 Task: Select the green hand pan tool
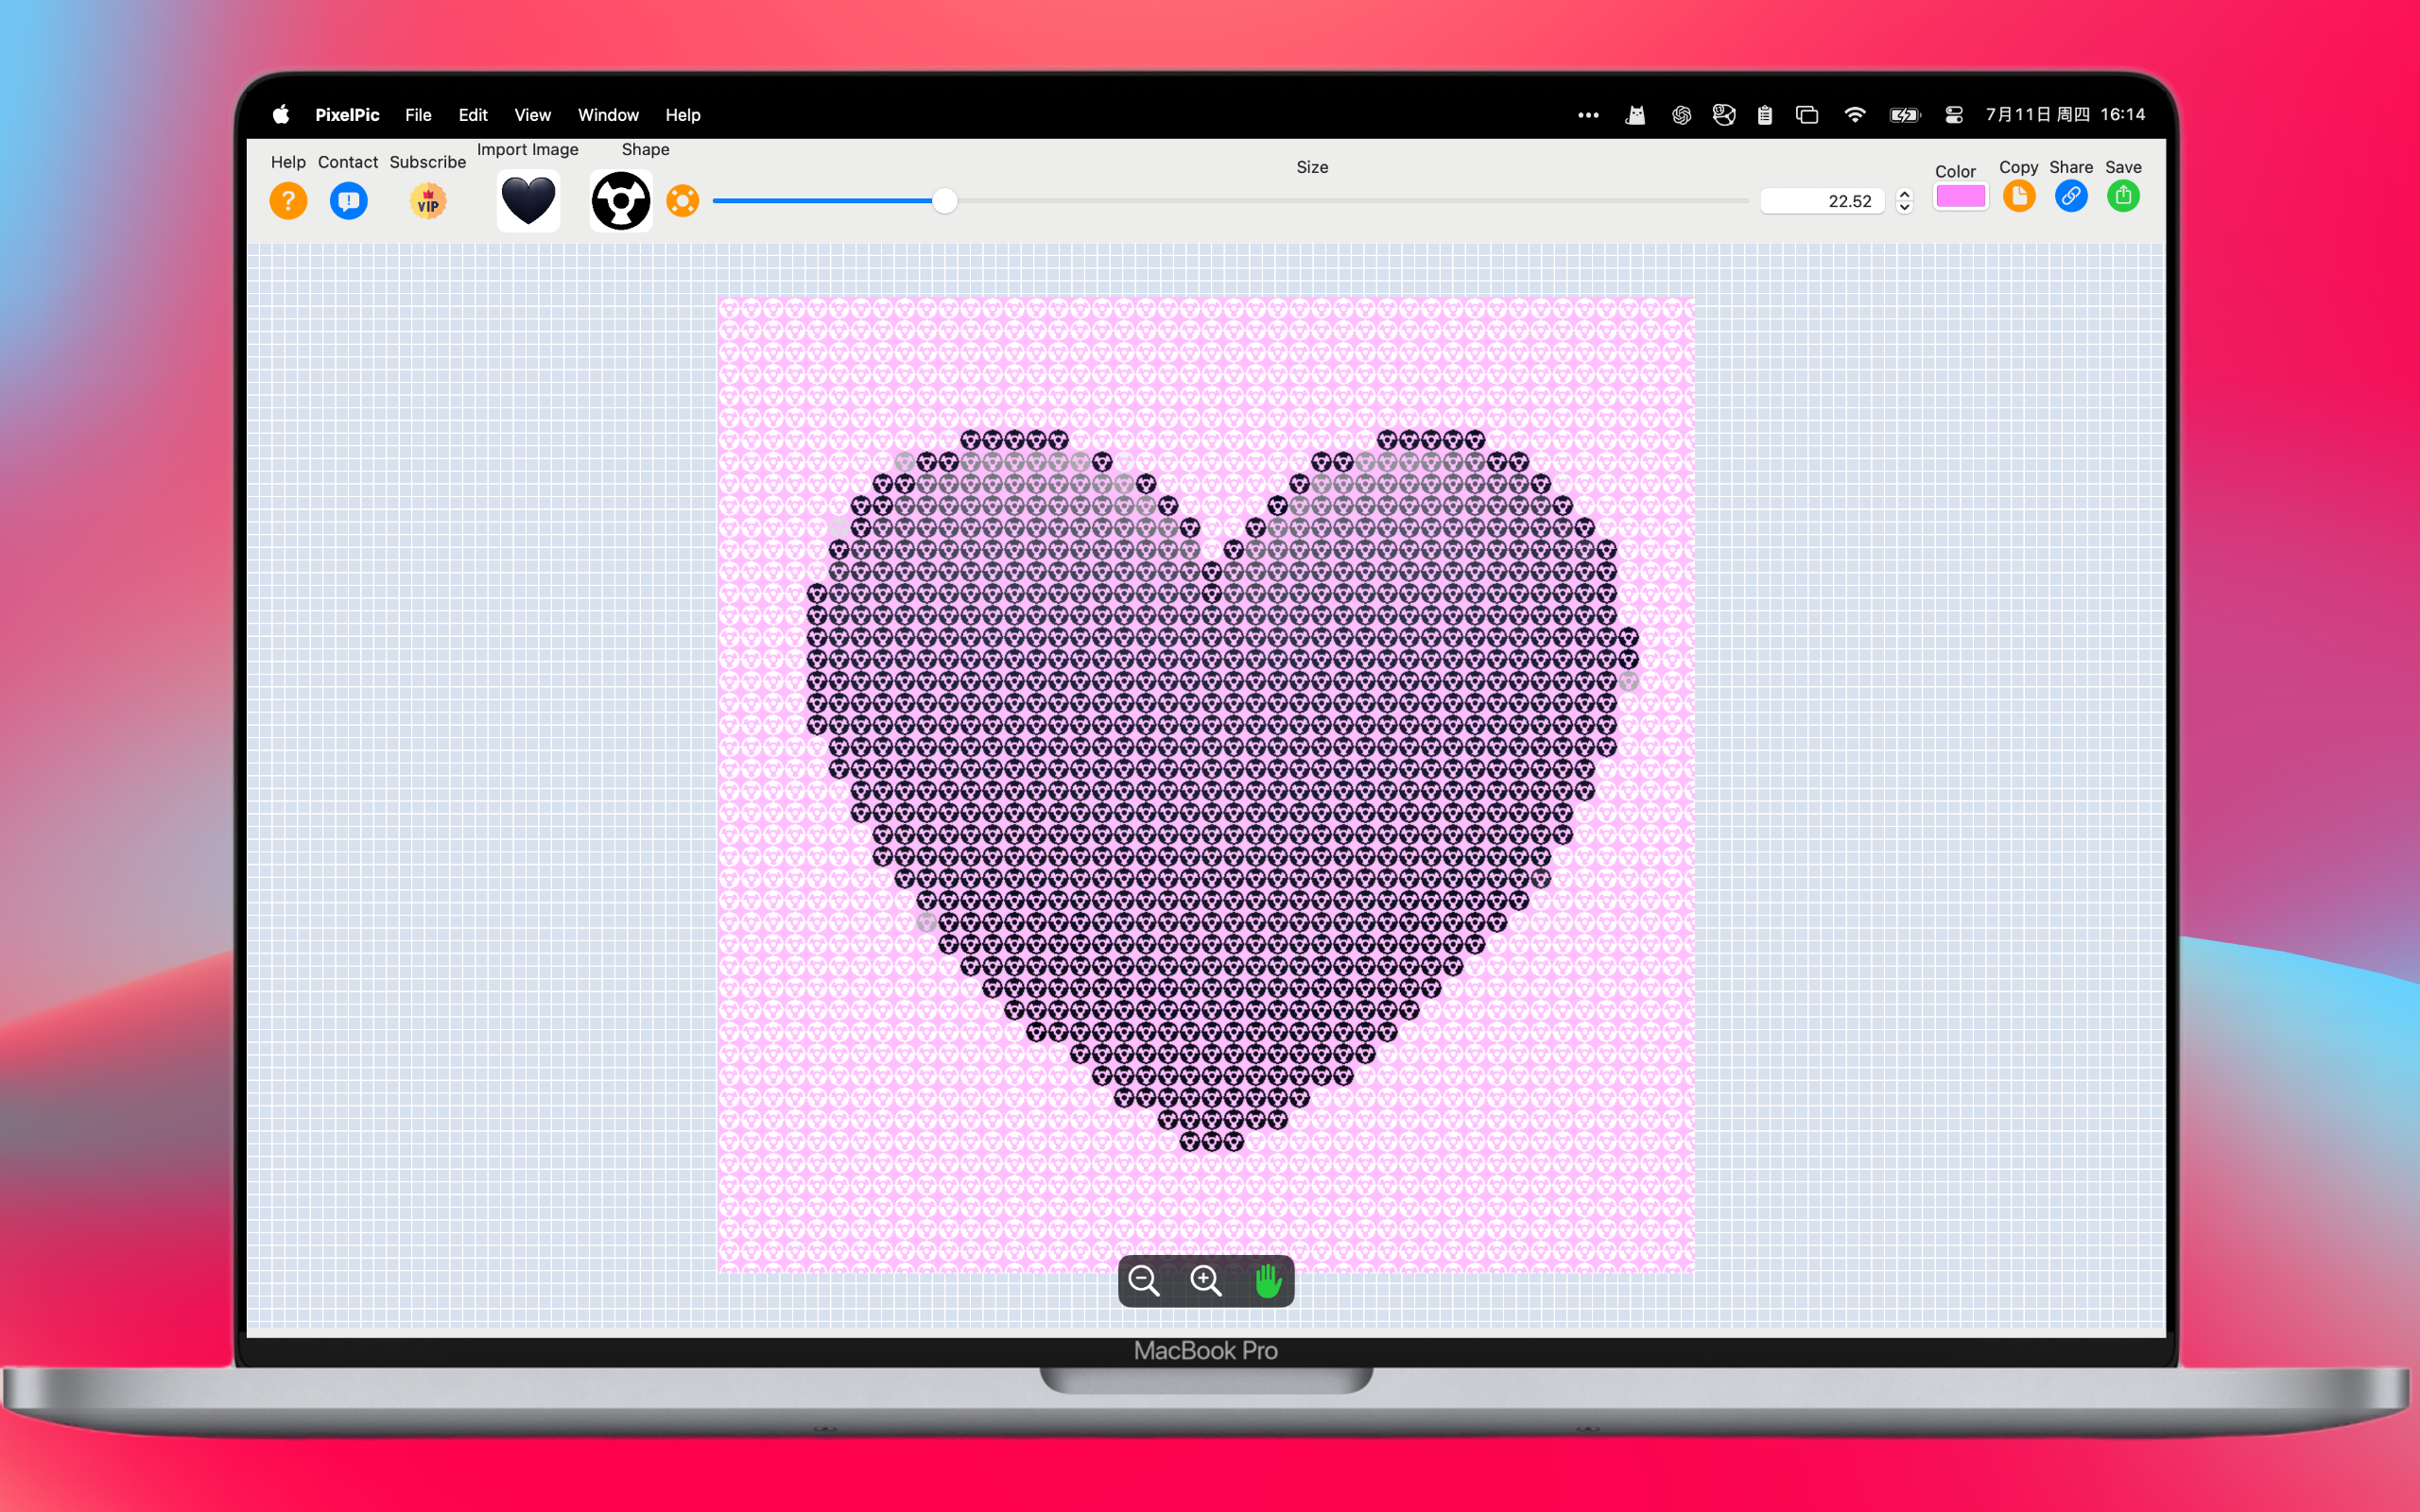point(1268,1281)
